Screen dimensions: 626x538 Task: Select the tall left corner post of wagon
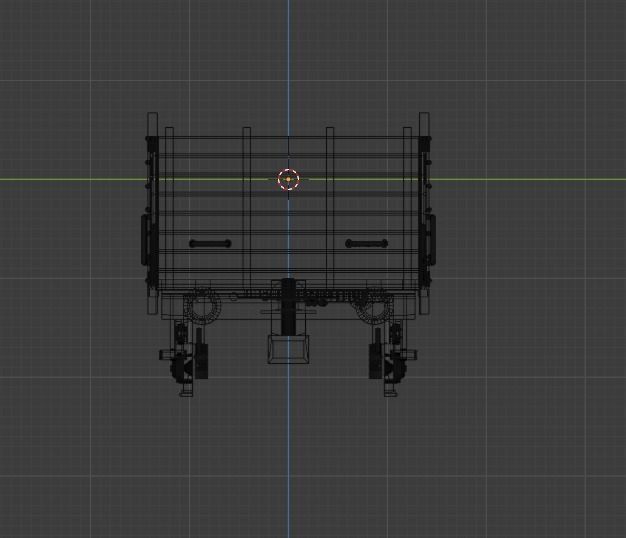[x=153, y=213]
